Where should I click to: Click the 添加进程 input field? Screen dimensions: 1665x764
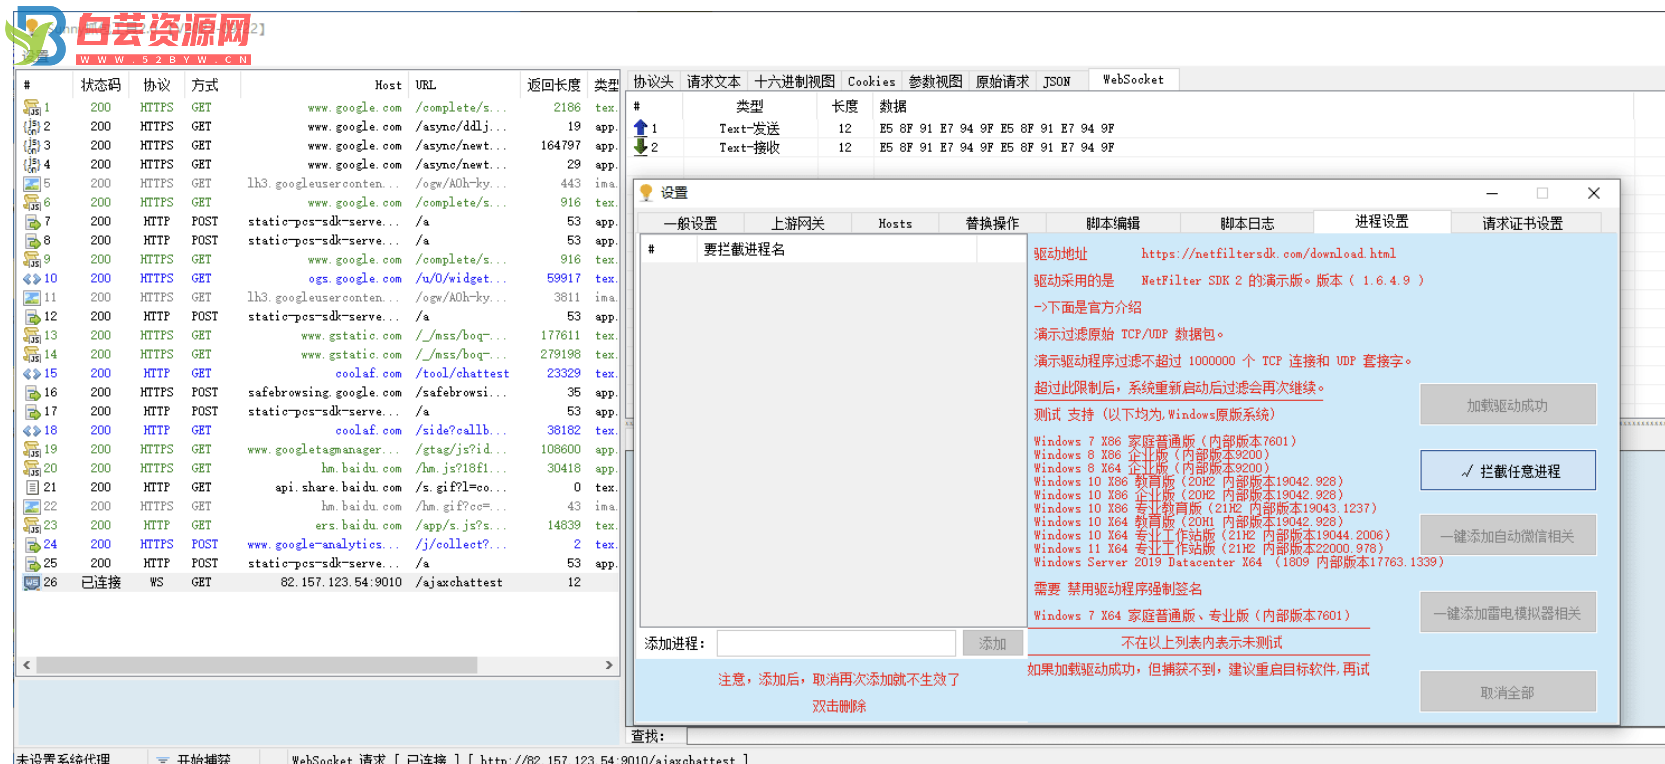pos(836,643)
